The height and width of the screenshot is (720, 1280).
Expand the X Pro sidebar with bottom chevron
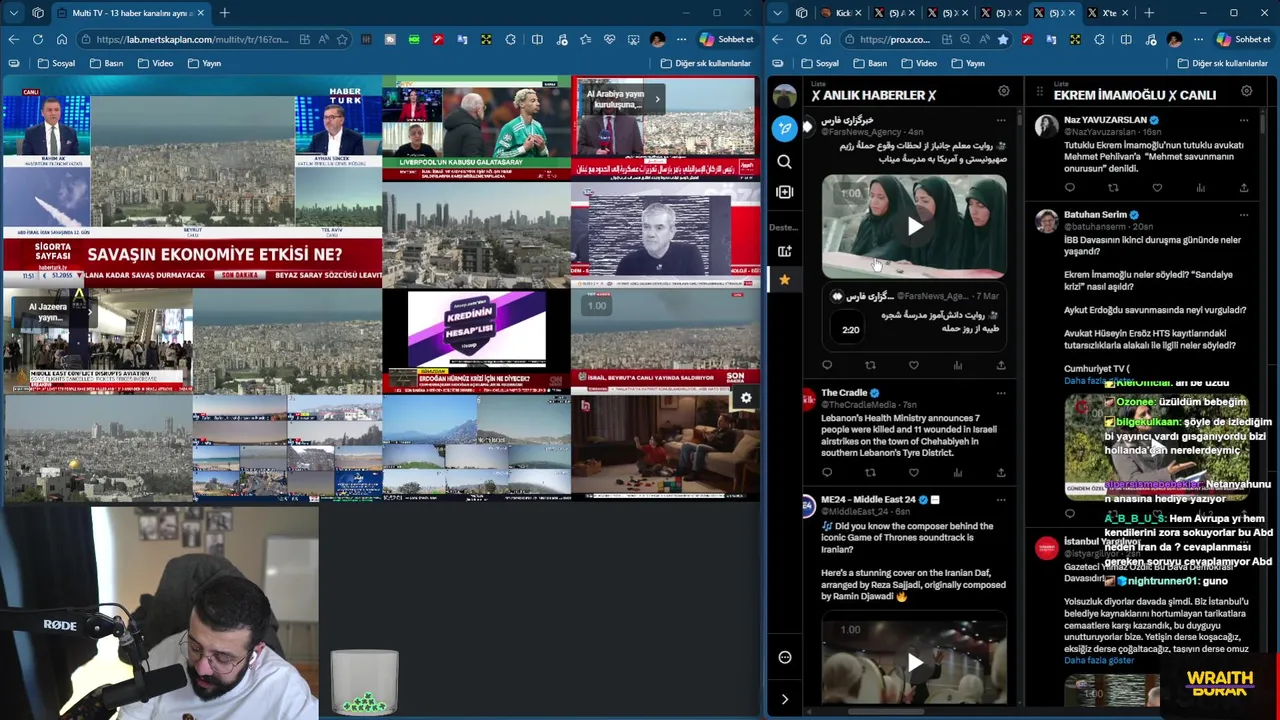785,699
